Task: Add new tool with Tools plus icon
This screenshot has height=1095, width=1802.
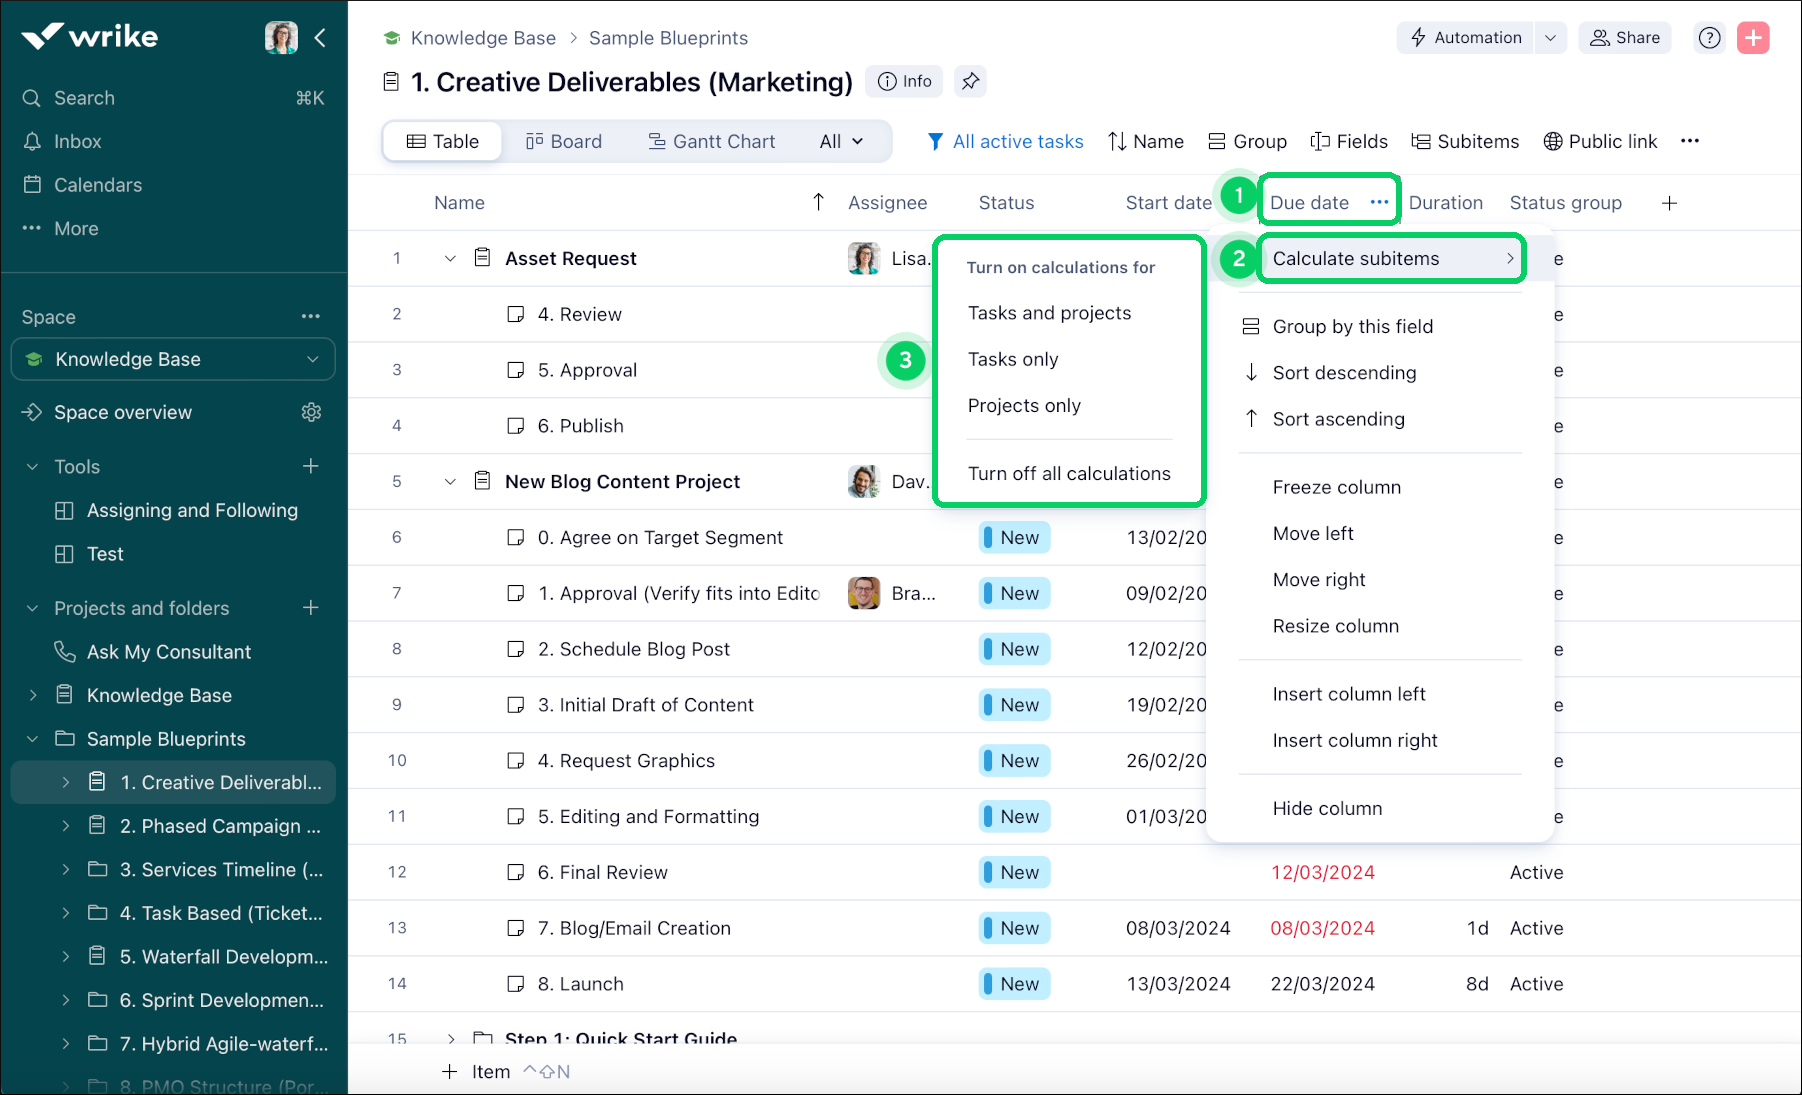Action: pyautogui.click(x=311, y=466)
